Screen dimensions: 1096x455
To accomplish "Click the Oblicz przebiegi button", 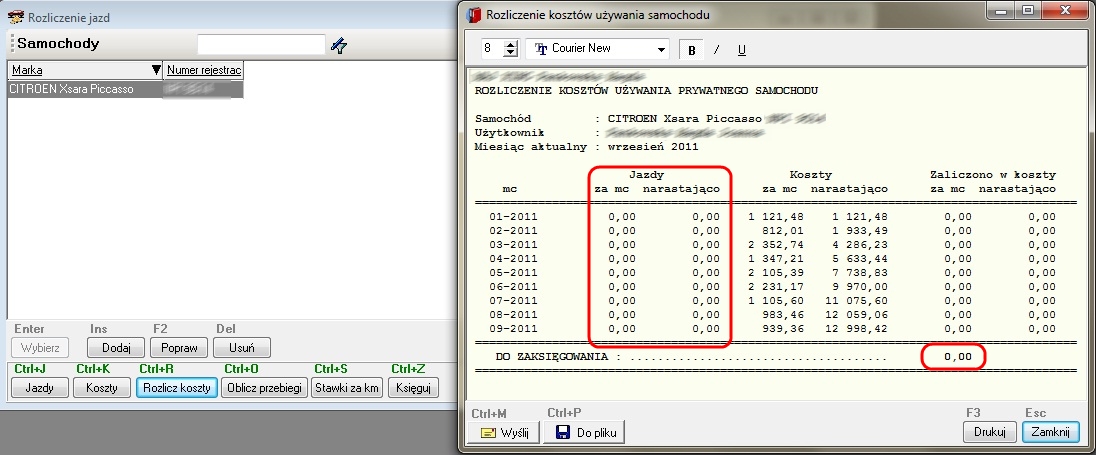I will pos(264,387).
